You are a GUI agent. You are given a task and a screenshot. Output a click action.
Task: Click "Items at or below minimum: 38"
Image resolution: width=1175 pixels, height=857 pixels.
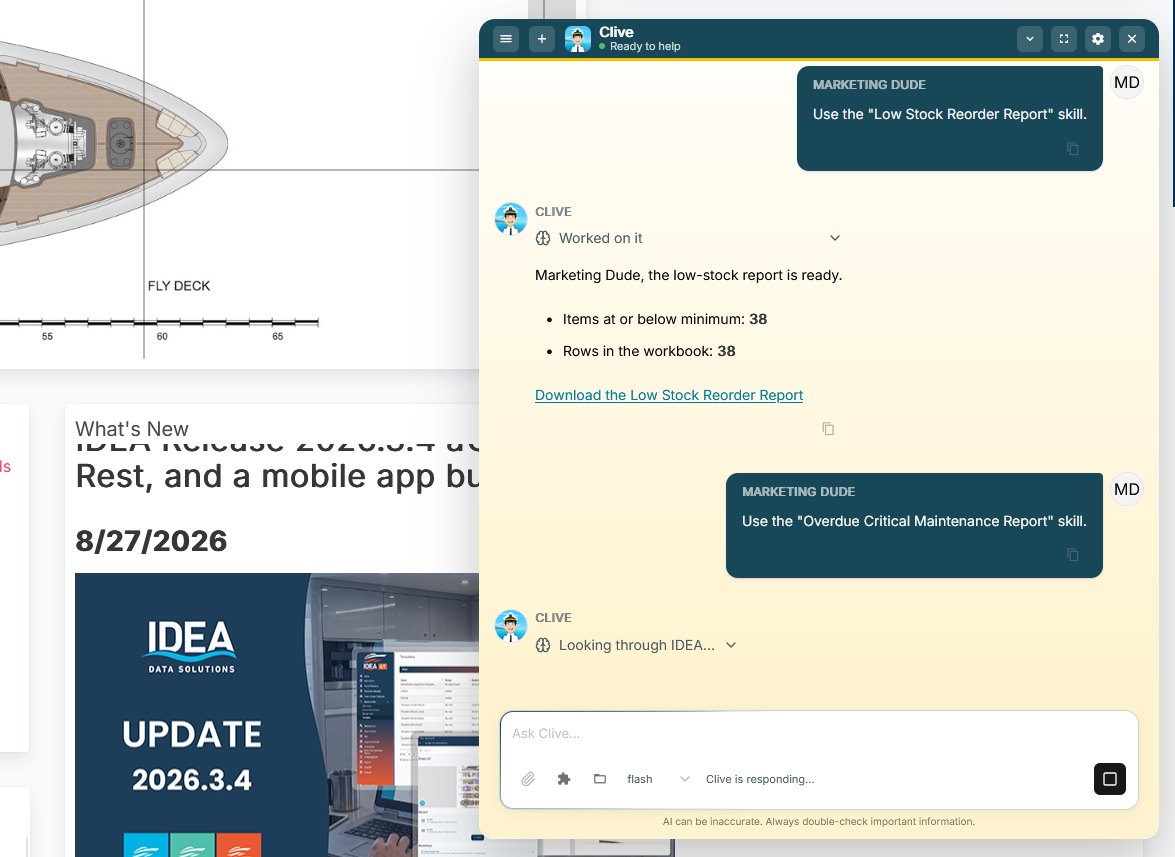pyautogui.click(x=665, y=319)
